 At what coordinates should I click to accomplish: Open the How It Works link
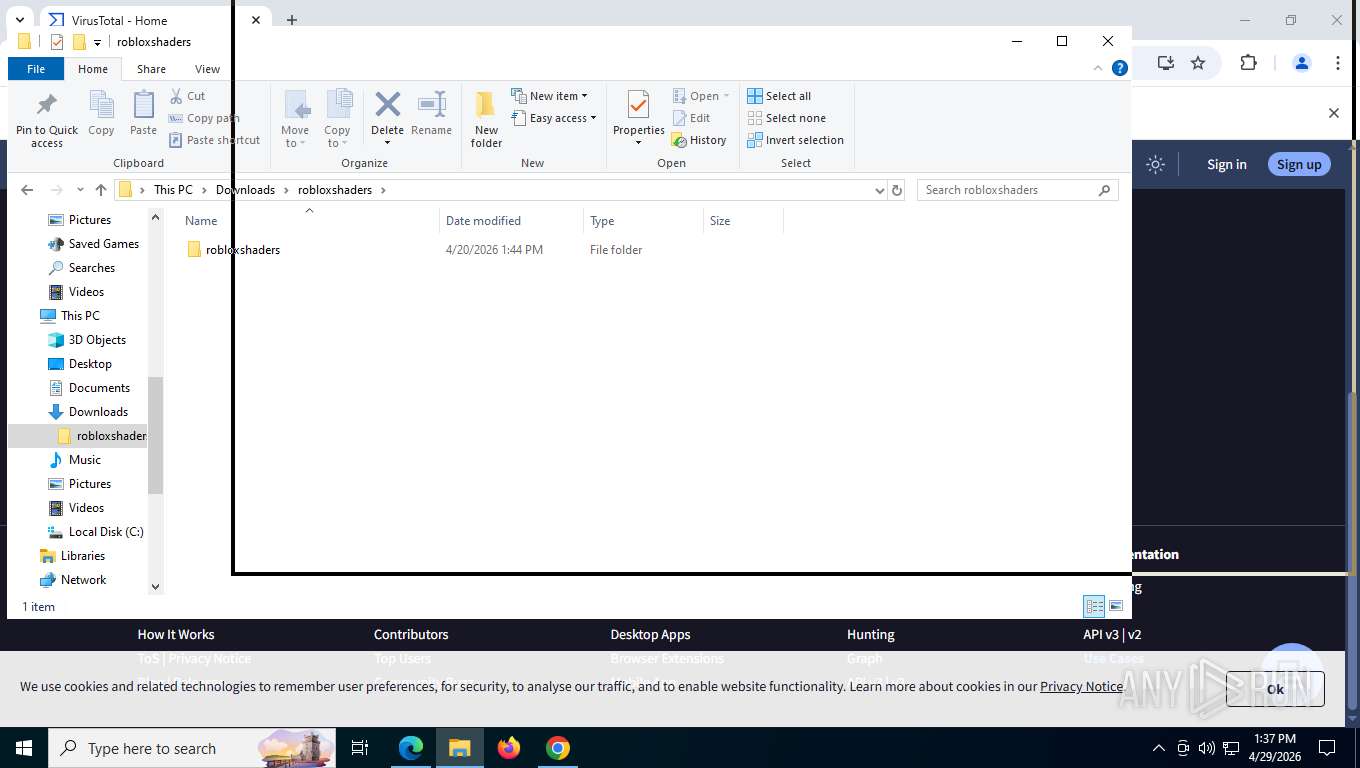coord(176,634)
